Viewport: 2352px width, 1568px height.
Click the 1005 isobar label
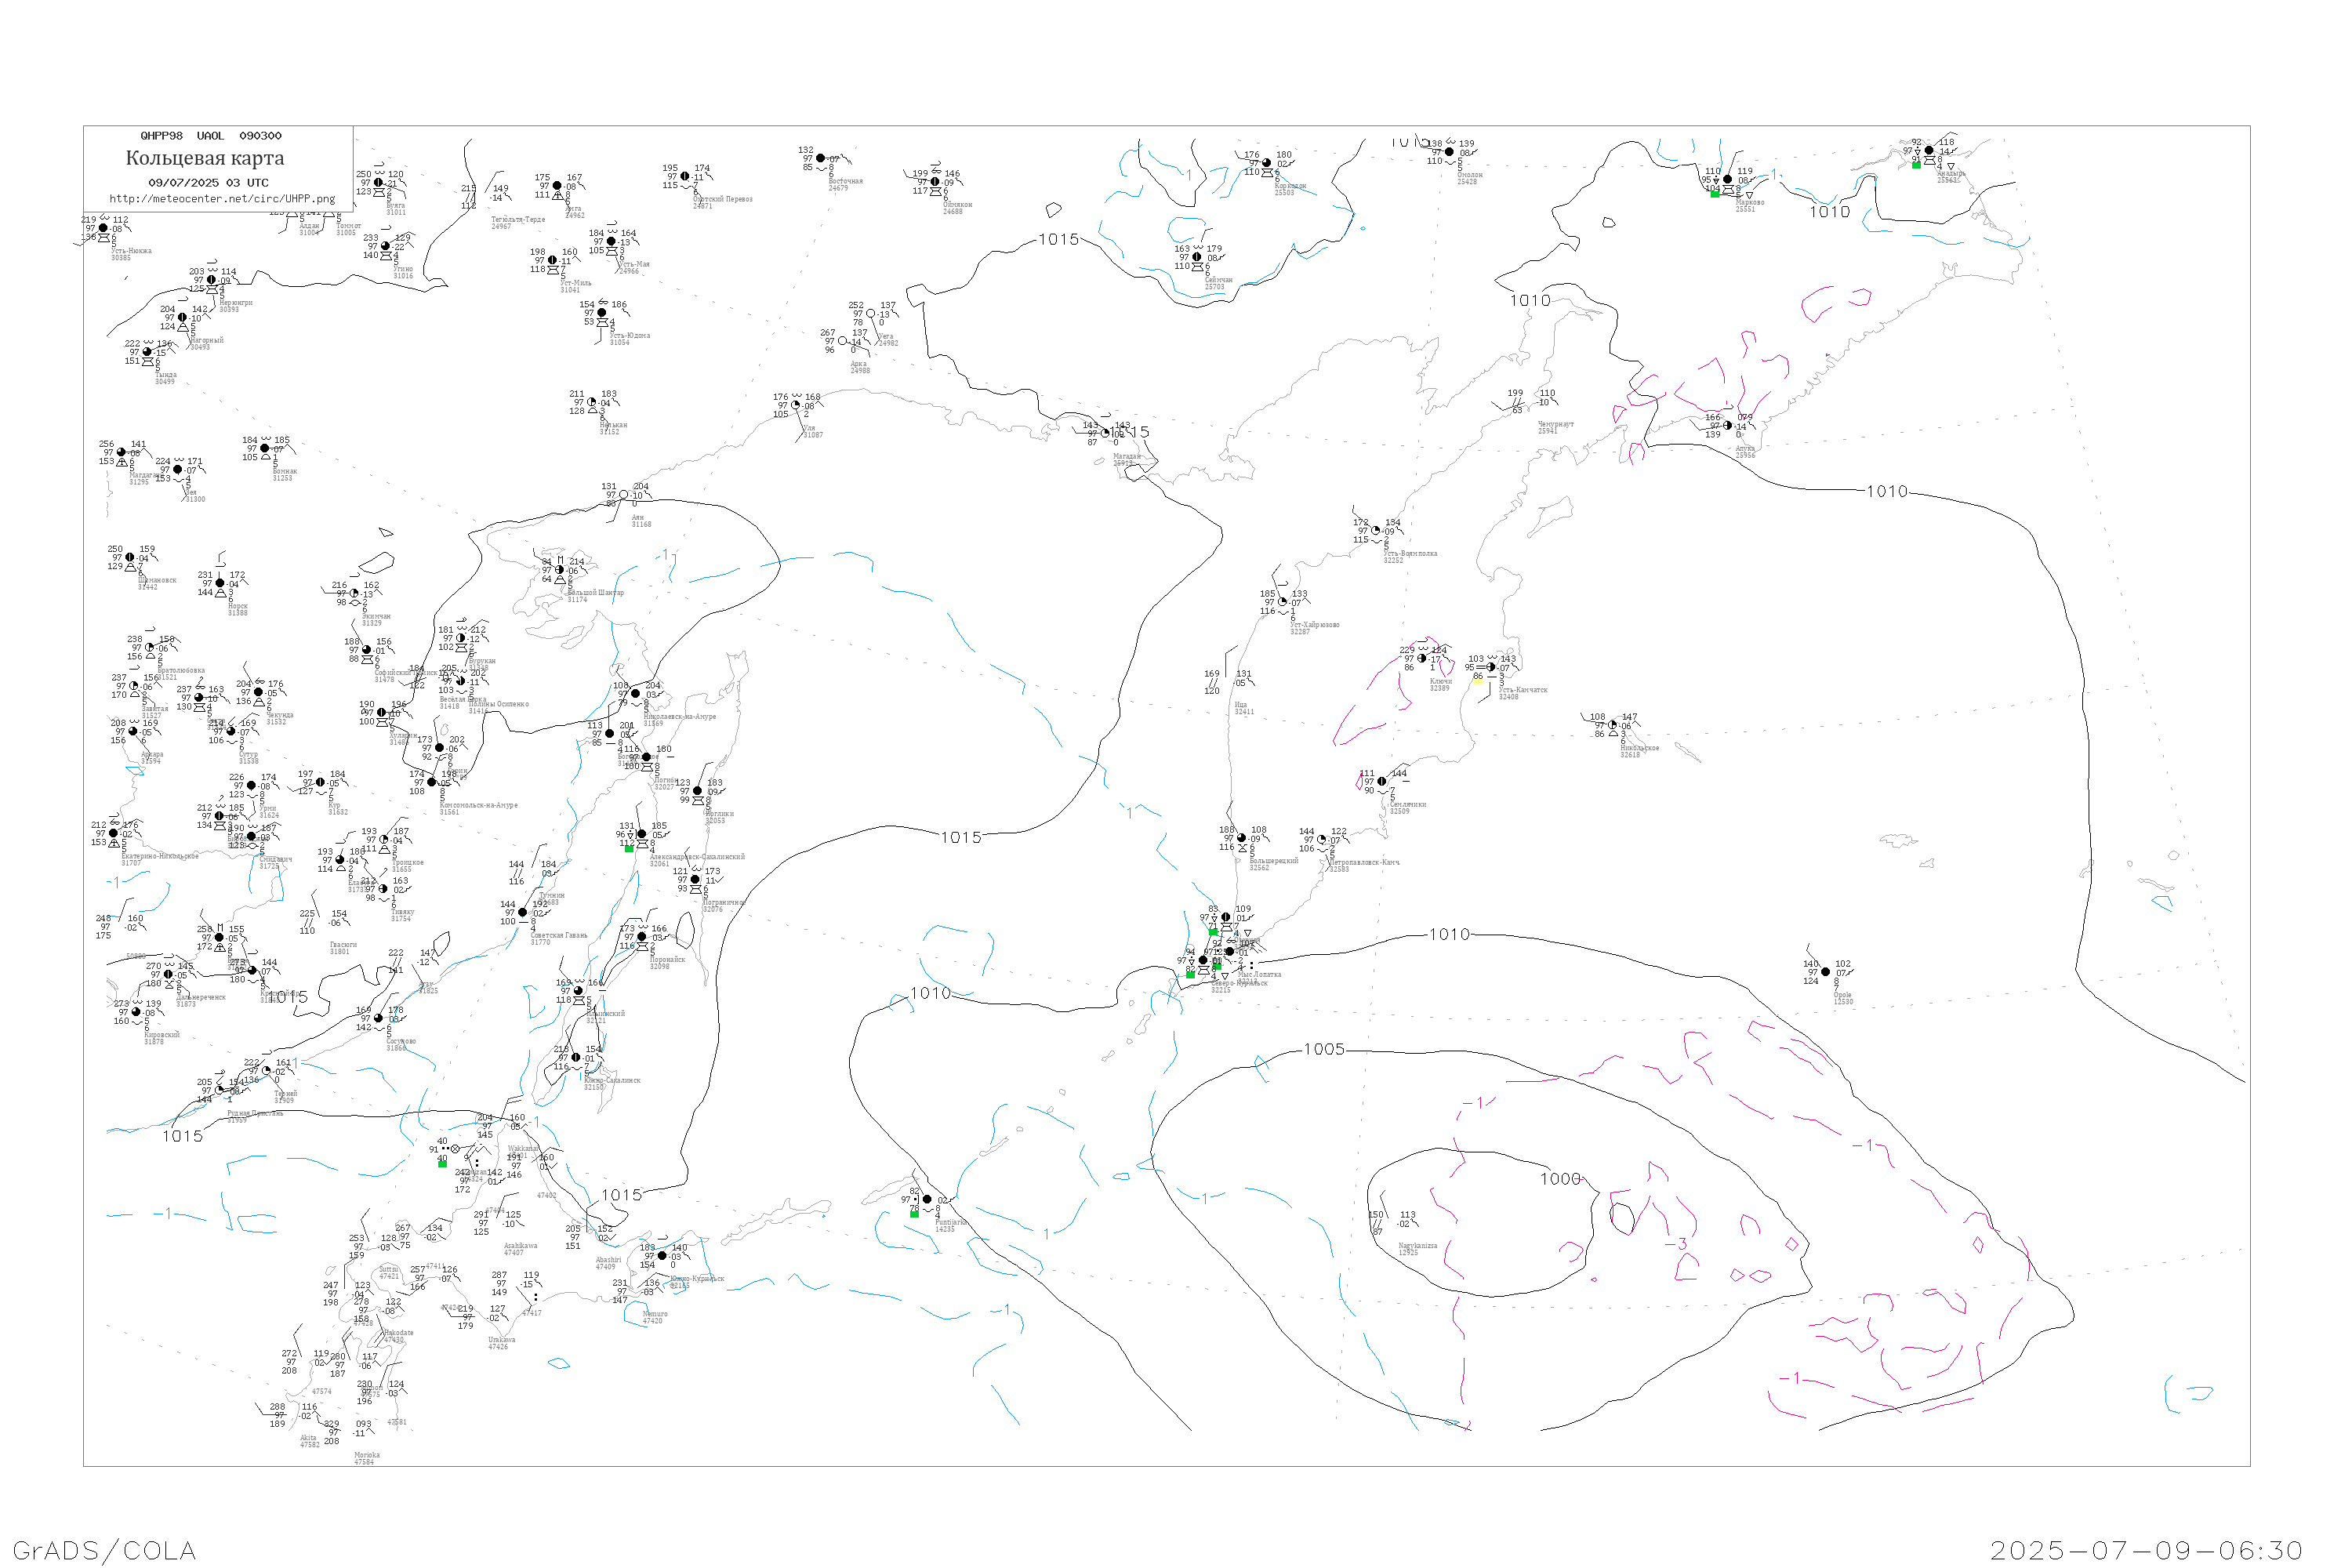click(1324, 1050)
